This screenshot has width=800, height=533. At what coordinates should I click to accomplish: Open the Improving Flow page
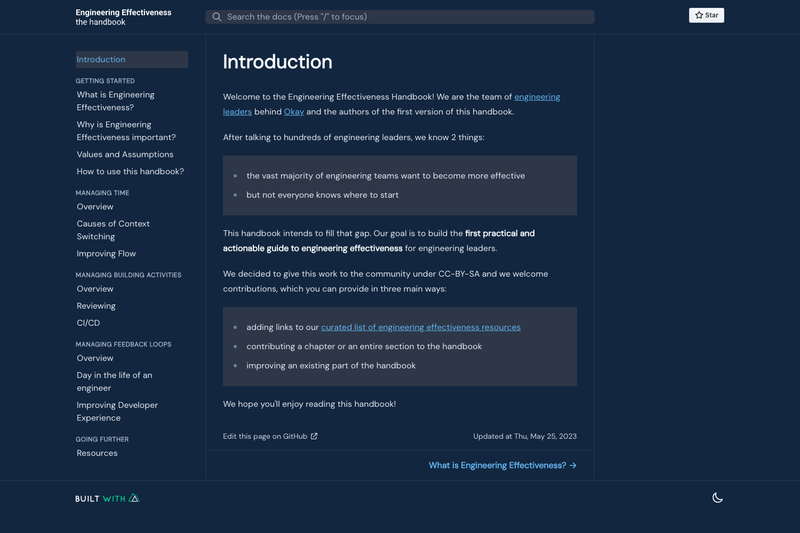pos(106,253)
